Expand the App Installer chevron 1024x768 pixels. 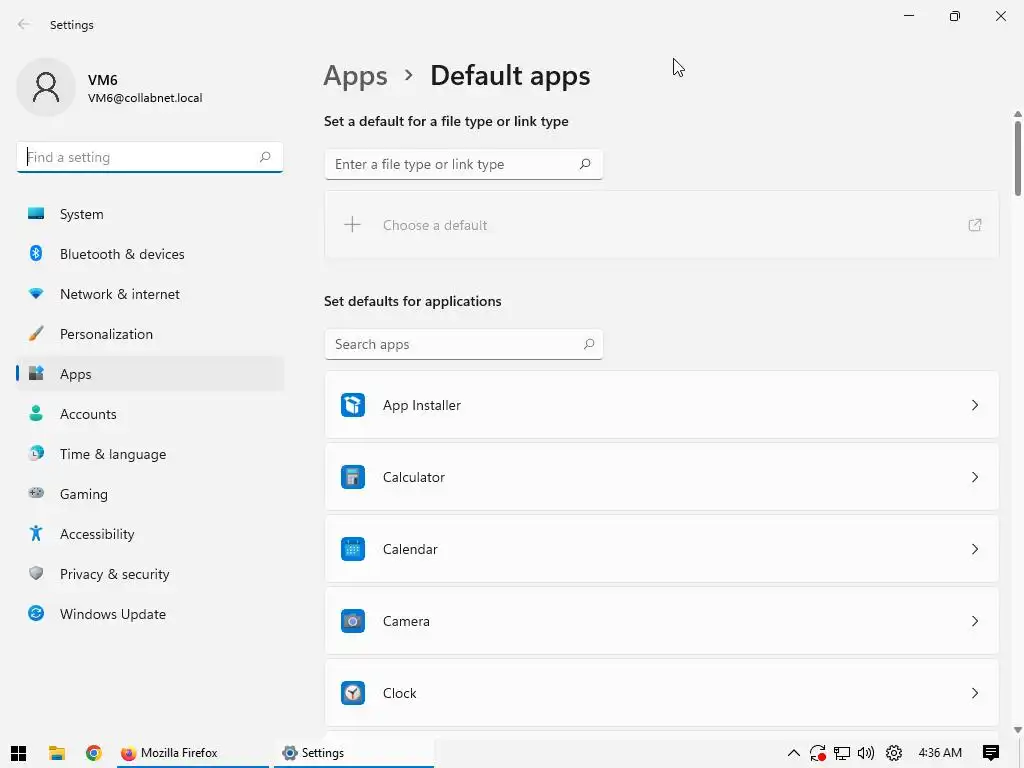[x=975, y=405]
